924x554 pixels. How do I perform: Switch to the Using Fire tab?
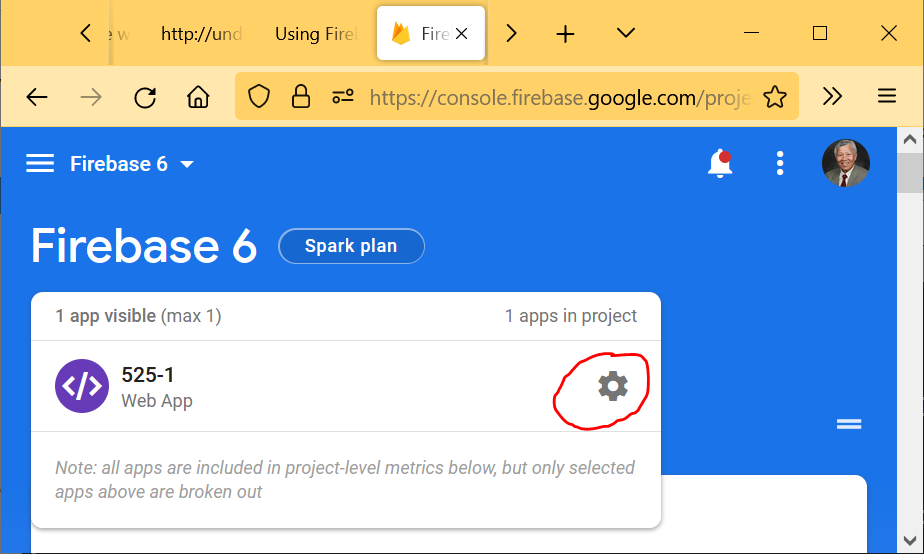[315, 34]
